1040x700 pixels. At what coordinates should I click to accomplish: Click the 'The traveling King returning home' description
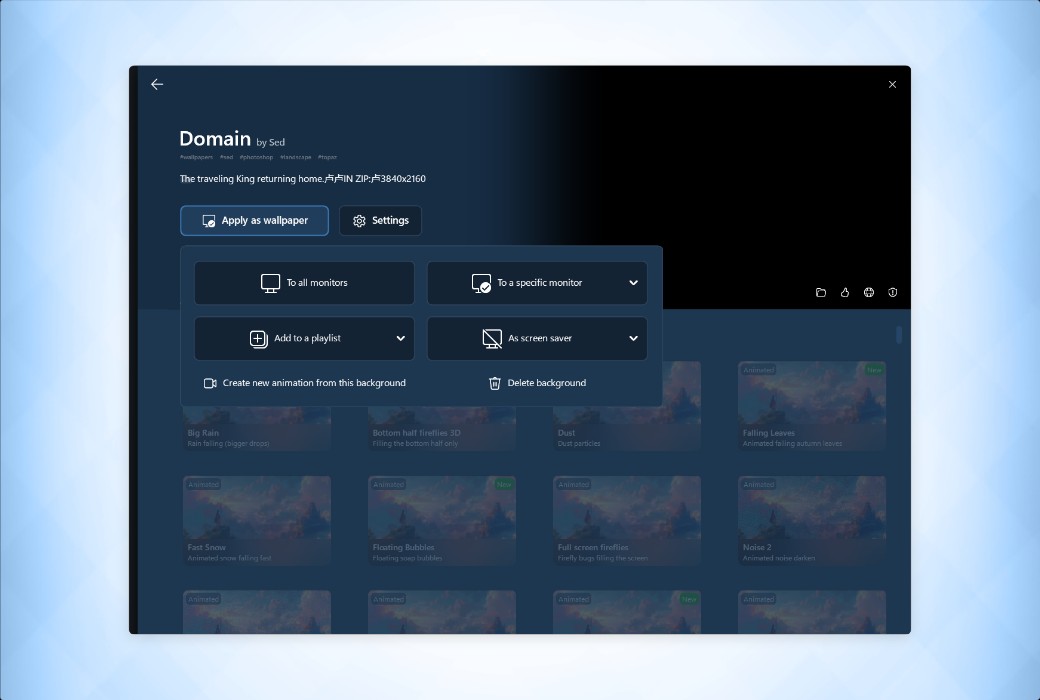click(x=302, y=178)
